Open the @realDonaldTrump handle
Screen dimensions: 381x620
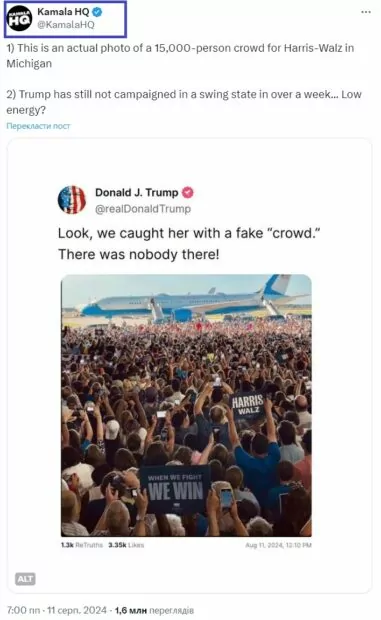pos(143,209)
